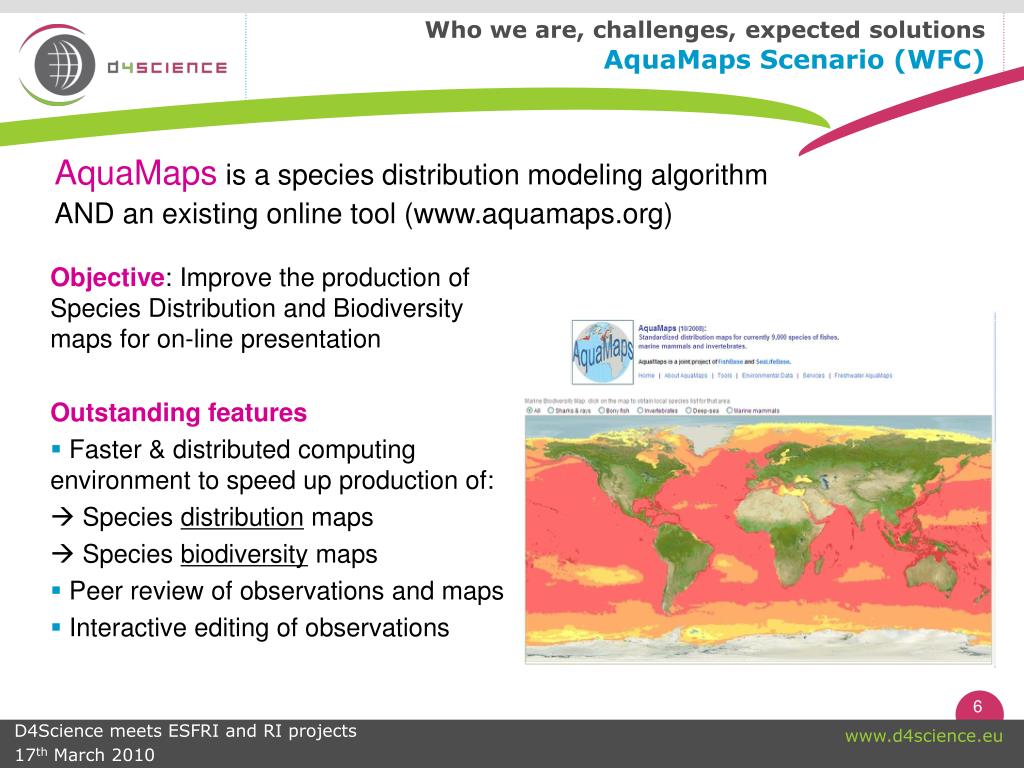
Task: Click the slide number 6 badge
Action: [979, 707]
